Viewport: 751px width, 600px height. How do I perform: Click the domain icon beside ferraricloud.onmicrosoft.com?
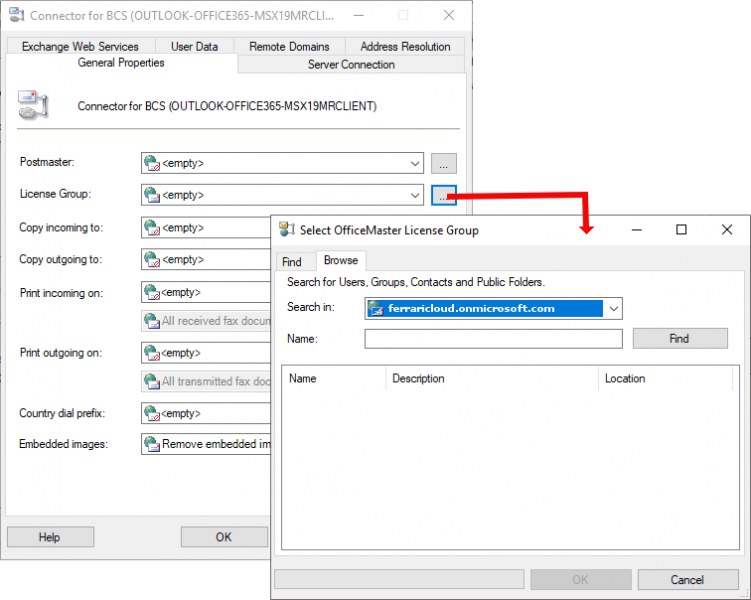(x=376, y=309)
